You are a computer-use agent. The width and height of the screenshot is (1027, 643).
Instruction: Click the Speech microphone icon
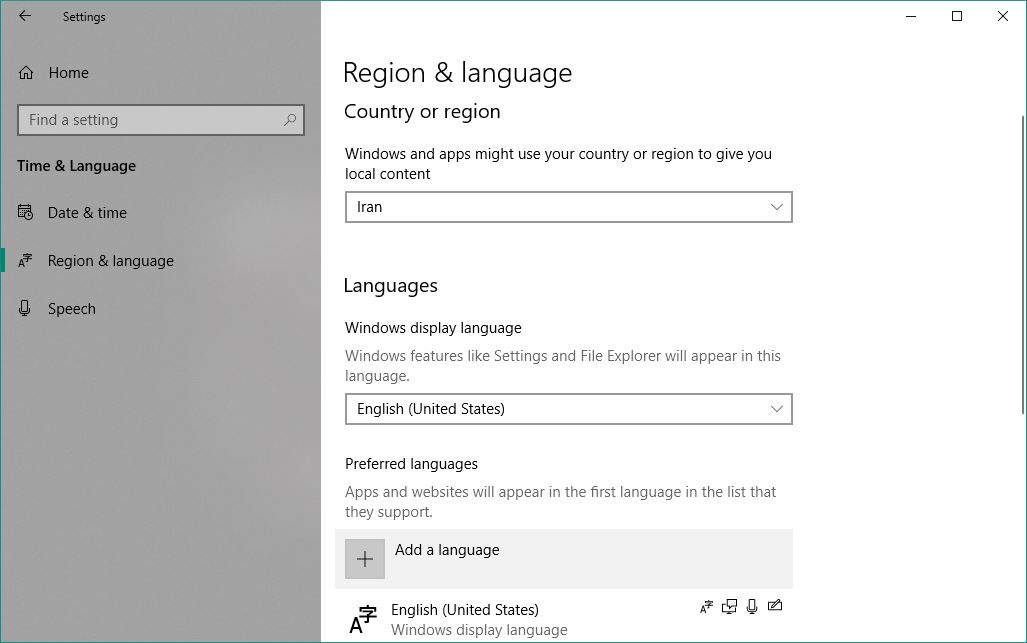click(x=25, y=308)
